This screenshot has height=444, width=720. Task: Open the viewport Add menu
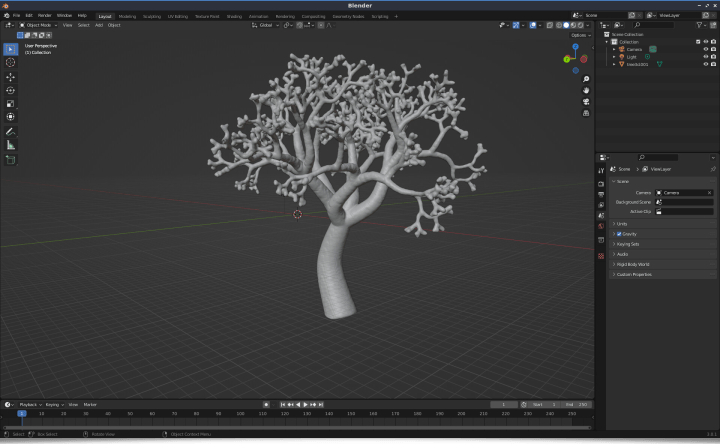(x=99, y=25)
